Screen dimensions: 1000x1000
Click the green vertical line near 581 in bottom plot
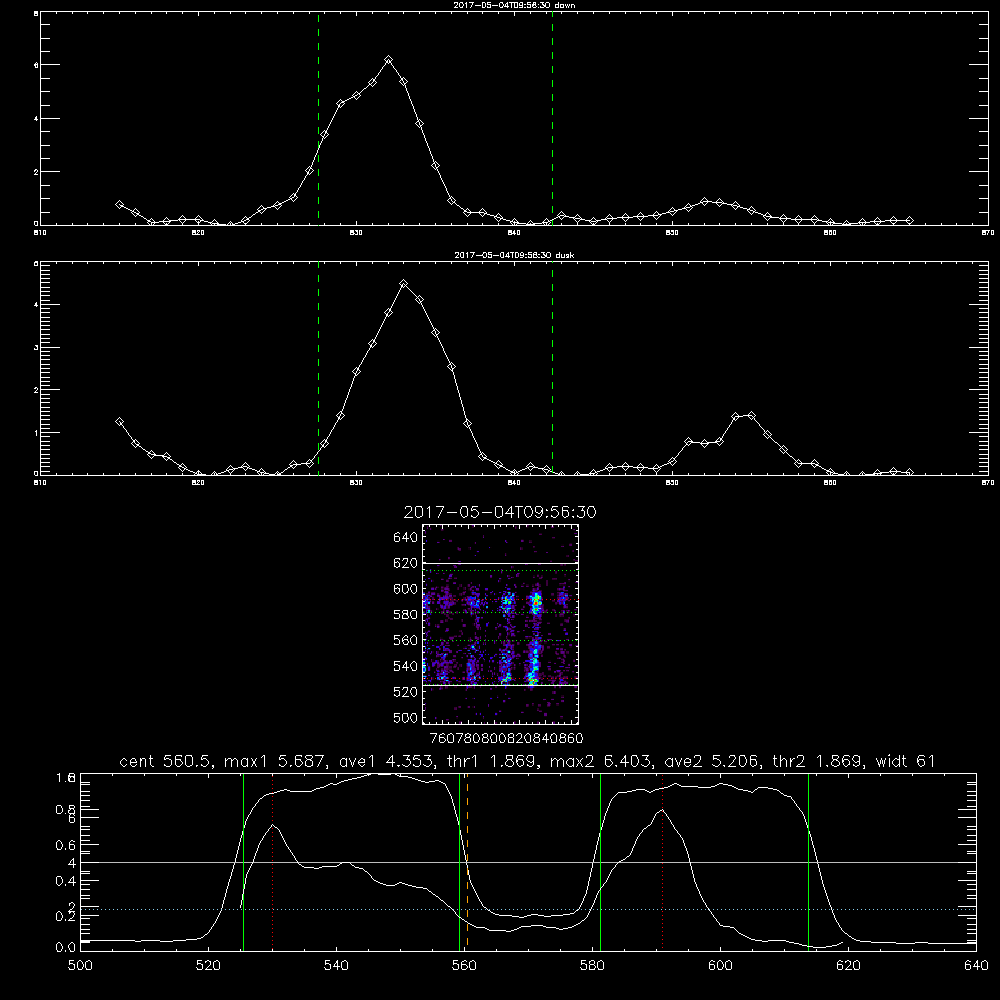pos(600,862)
